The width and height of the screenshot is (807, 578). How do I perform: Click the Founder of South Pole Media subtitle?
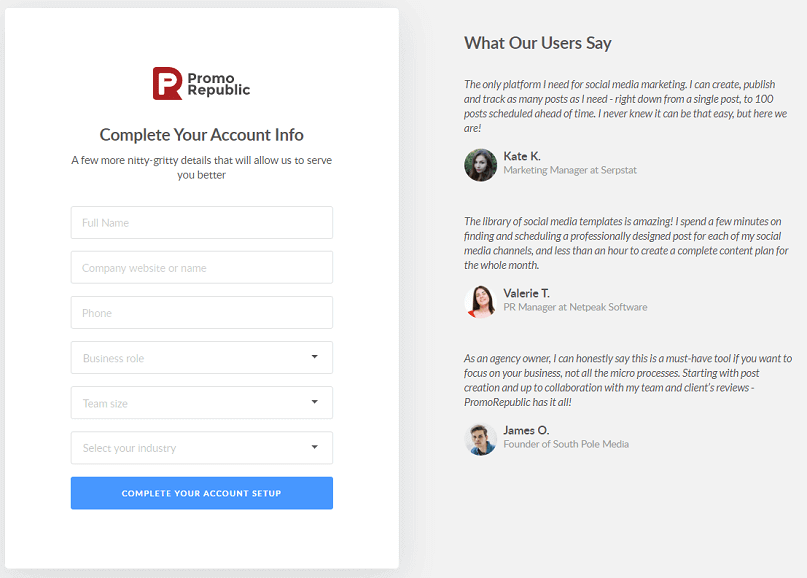(x=565, y=444)
